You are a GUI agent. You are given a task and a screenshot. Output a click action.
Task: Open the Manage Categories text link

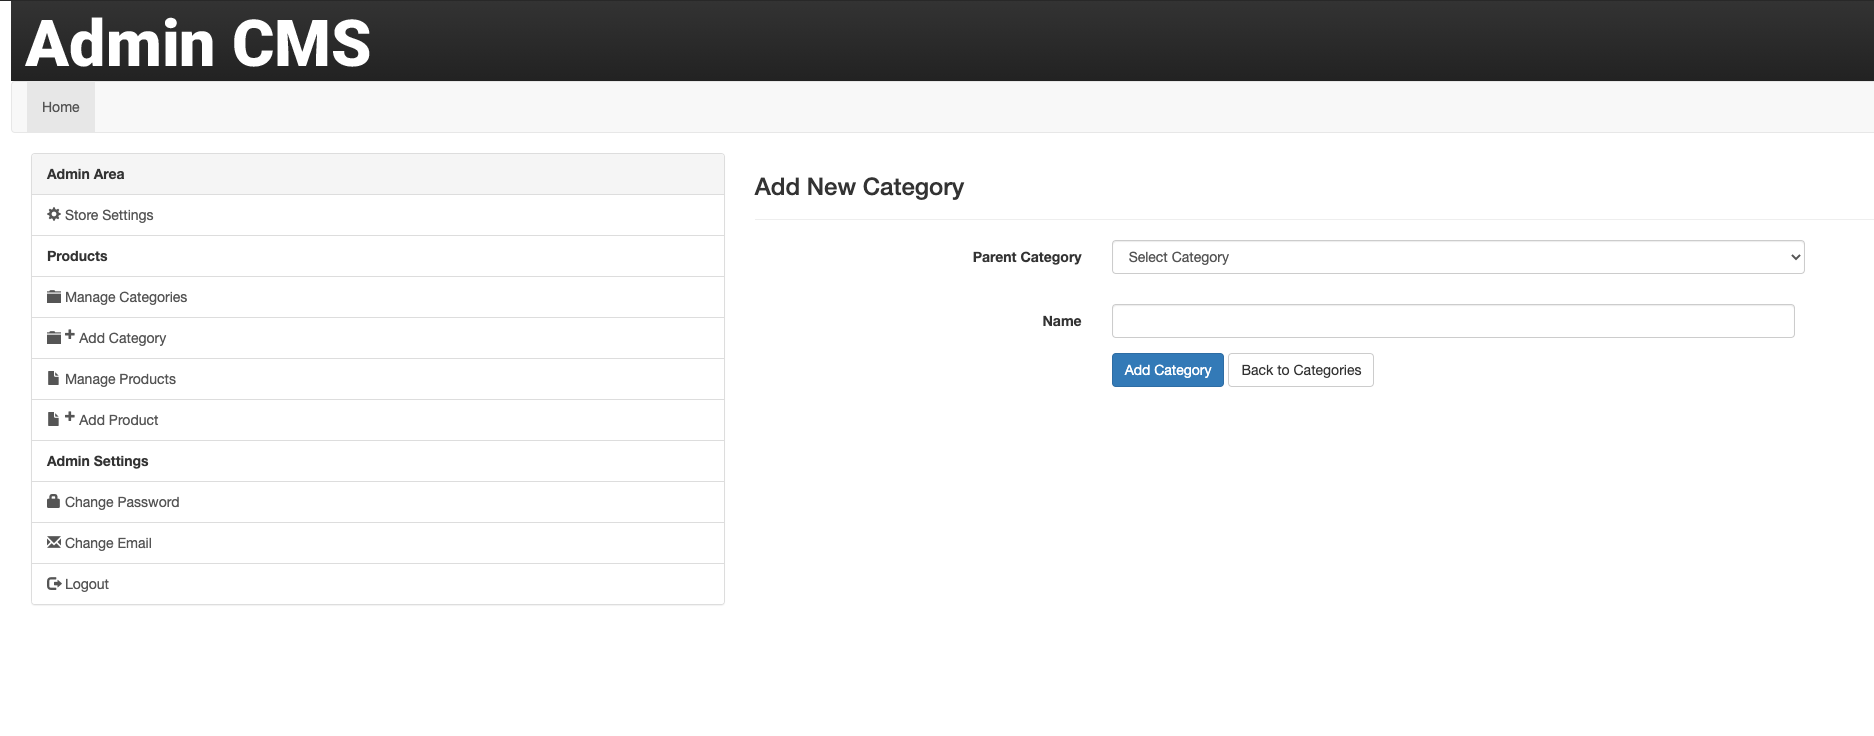point(126,297)
